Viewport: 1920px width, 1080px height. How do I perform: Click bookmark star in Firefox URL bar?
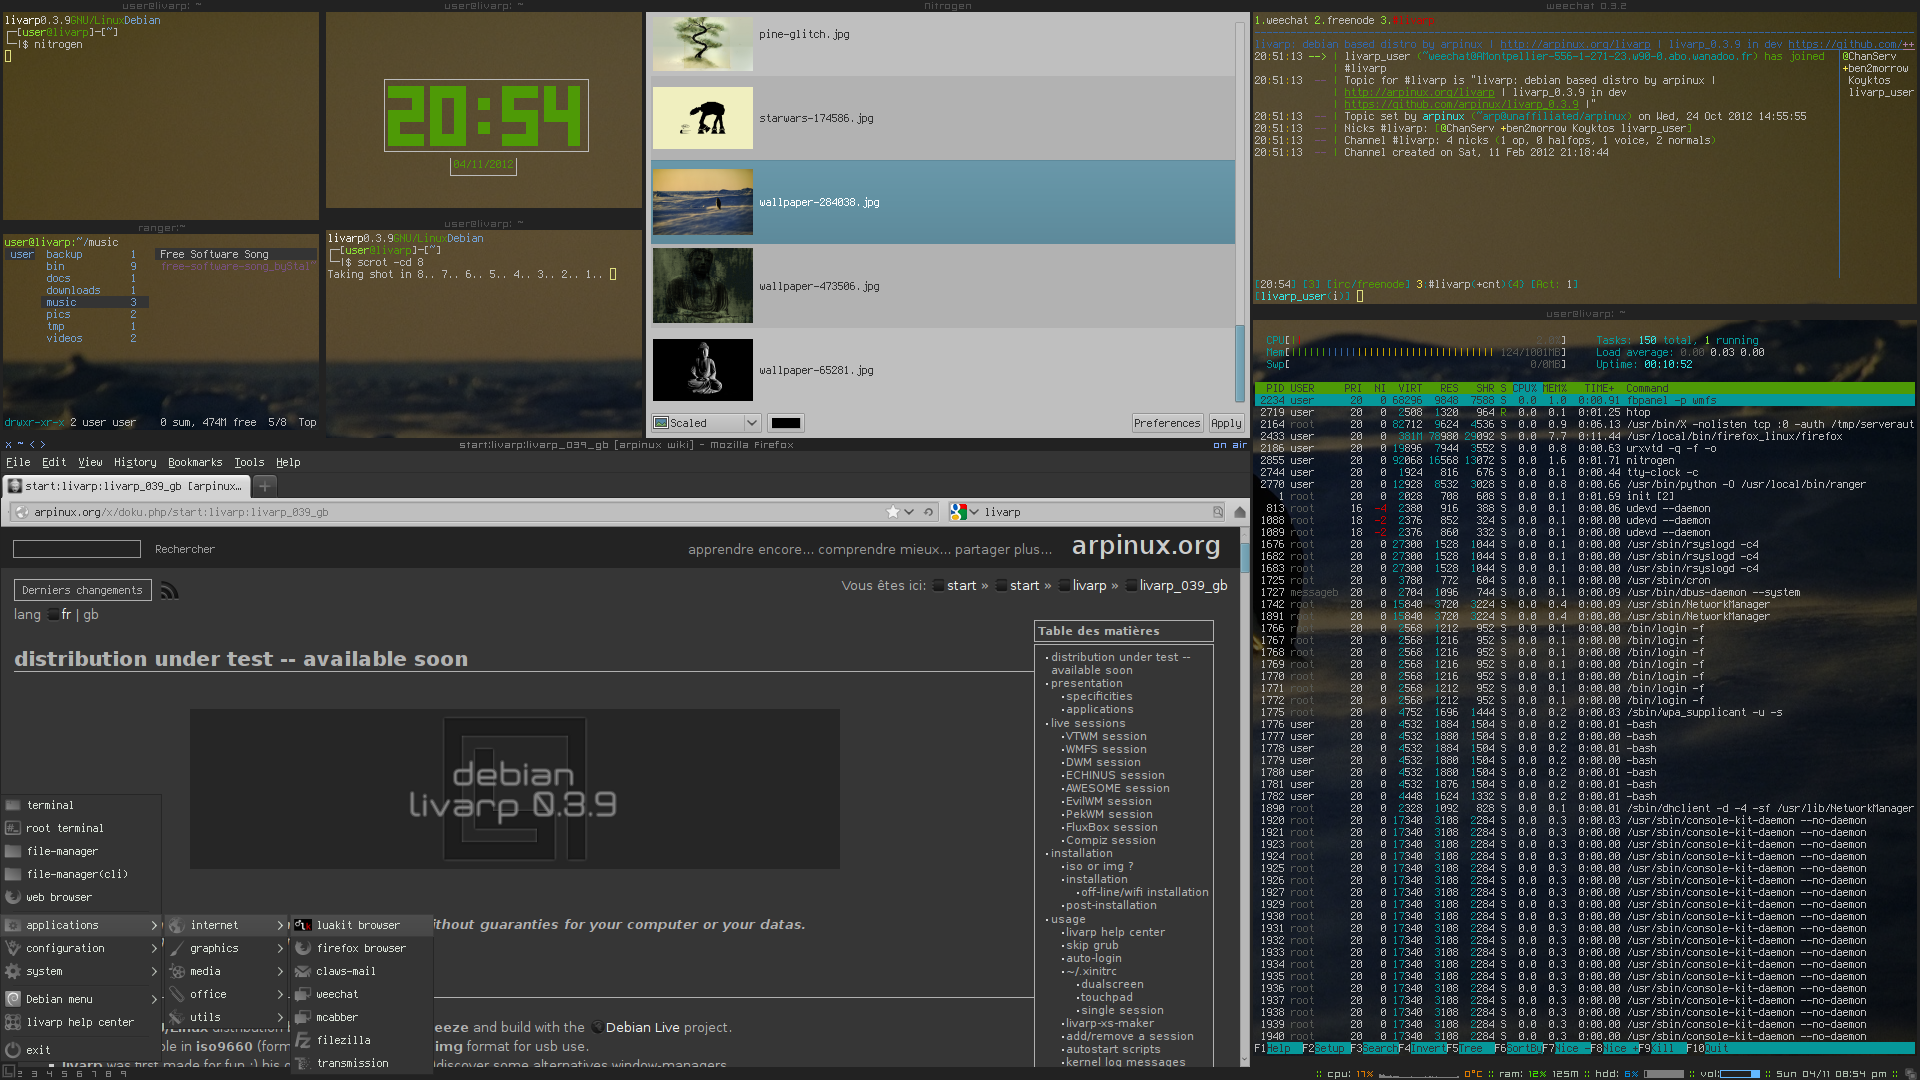(893, 512)
